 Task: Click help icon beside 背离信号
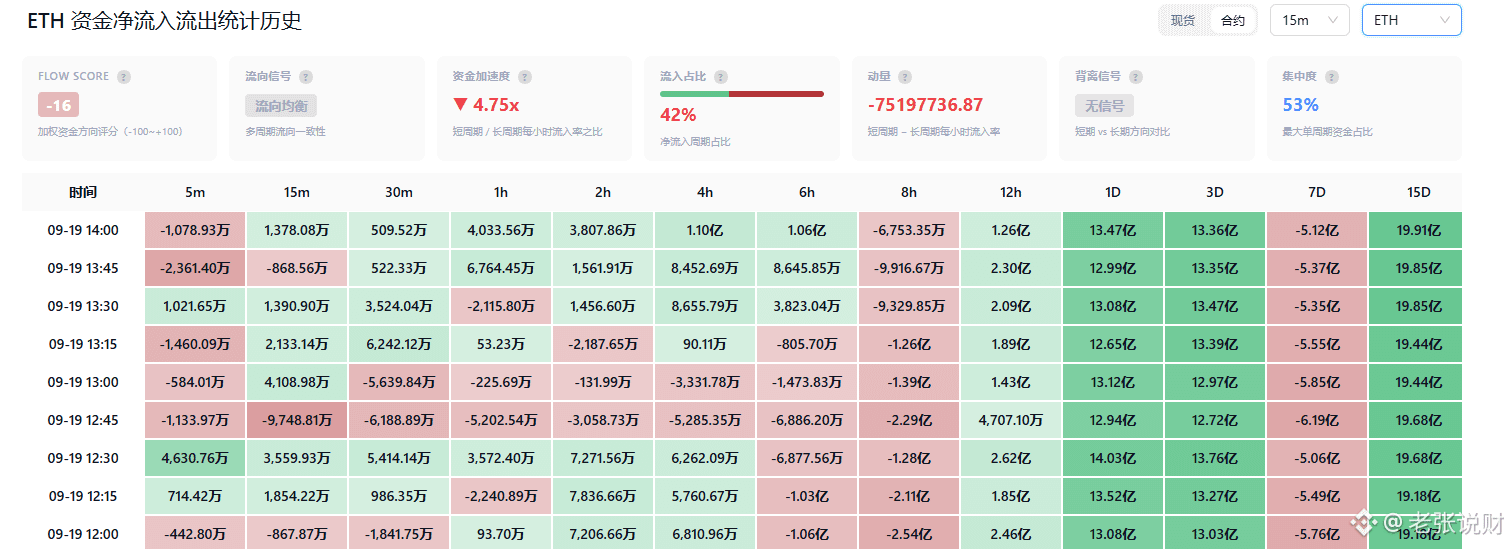[1136, 77]
